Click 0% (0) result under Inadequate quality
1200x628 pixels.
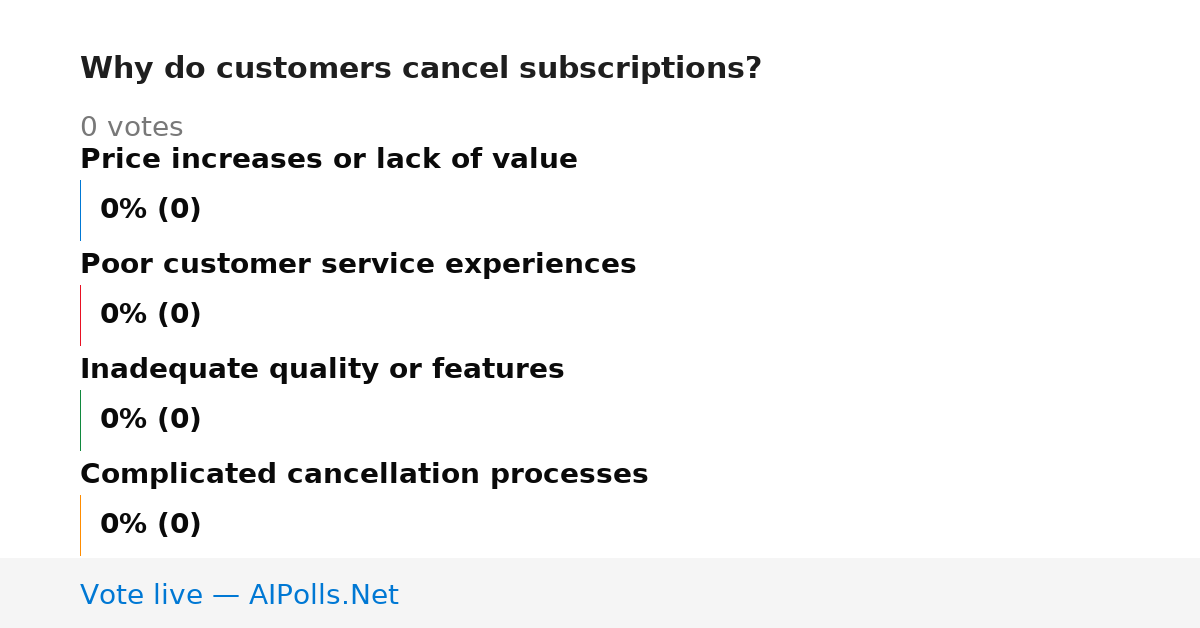[150, 420]
